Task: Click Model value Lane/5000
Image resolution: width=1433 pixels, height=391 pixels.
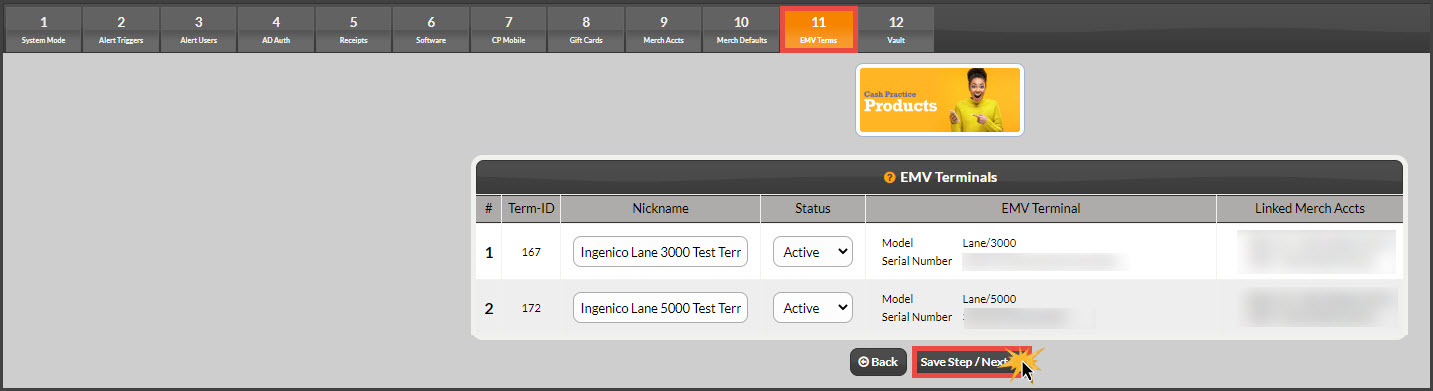Action: coord(989,299)
